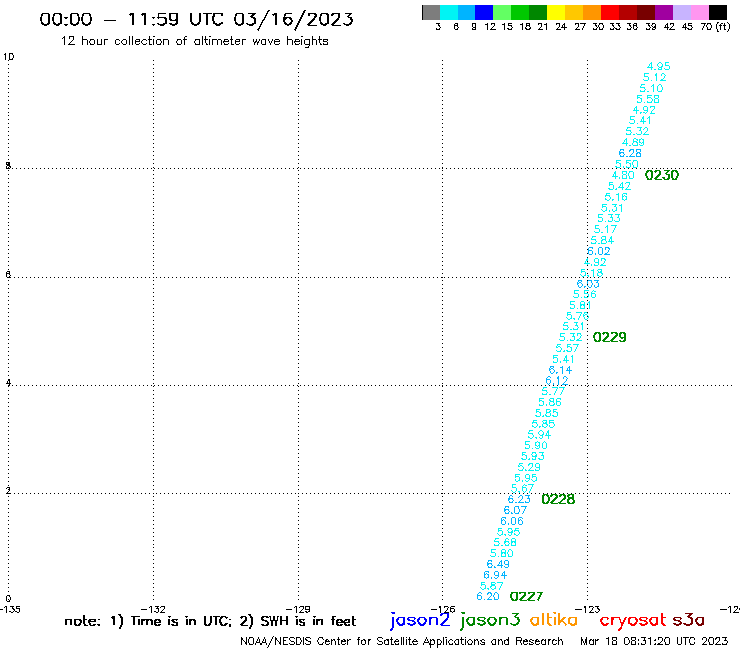Click the wave height value 4.80
740x650 pixels.
623,175
